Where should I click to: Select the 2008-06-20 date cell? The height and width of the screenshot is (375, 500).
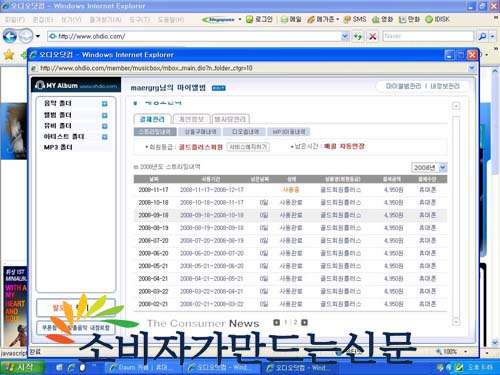153,253
